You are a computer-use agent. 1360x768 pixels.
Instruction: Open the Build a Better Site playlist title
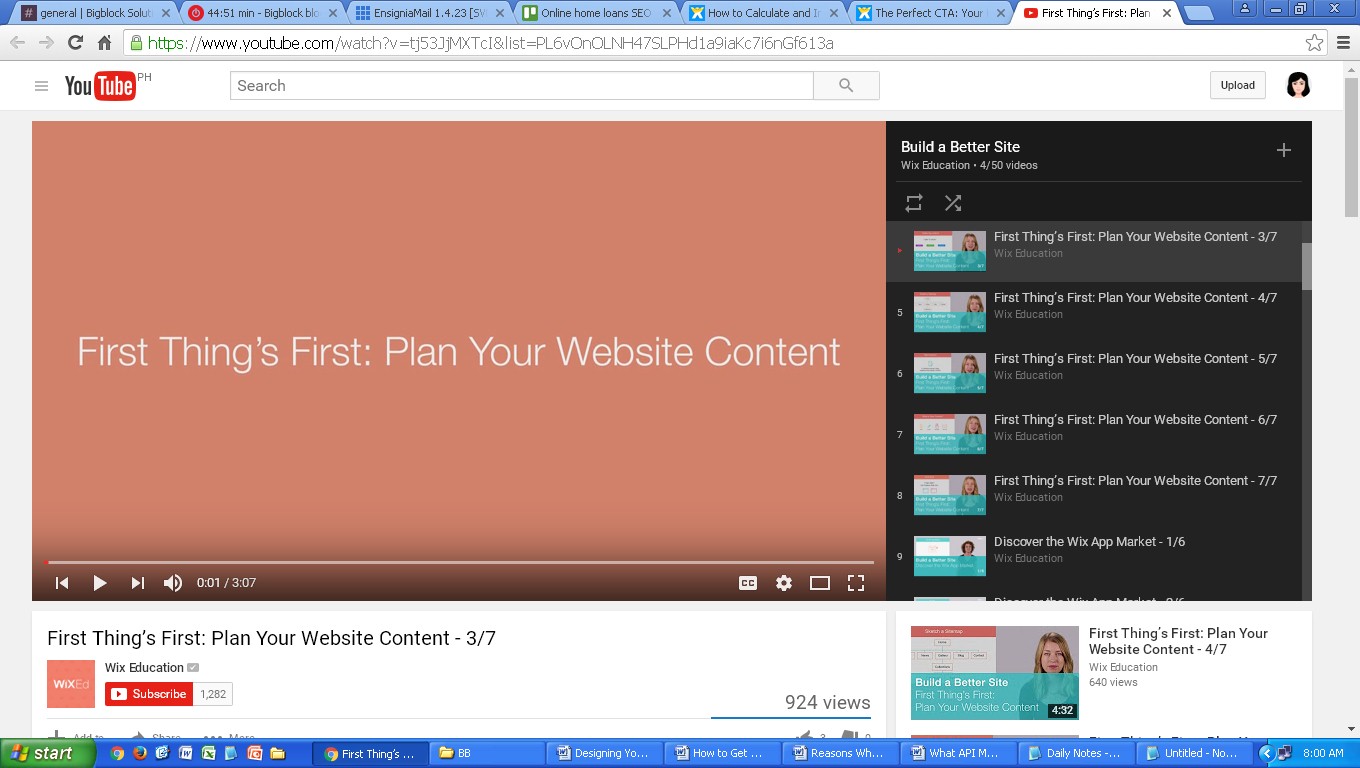960,146
